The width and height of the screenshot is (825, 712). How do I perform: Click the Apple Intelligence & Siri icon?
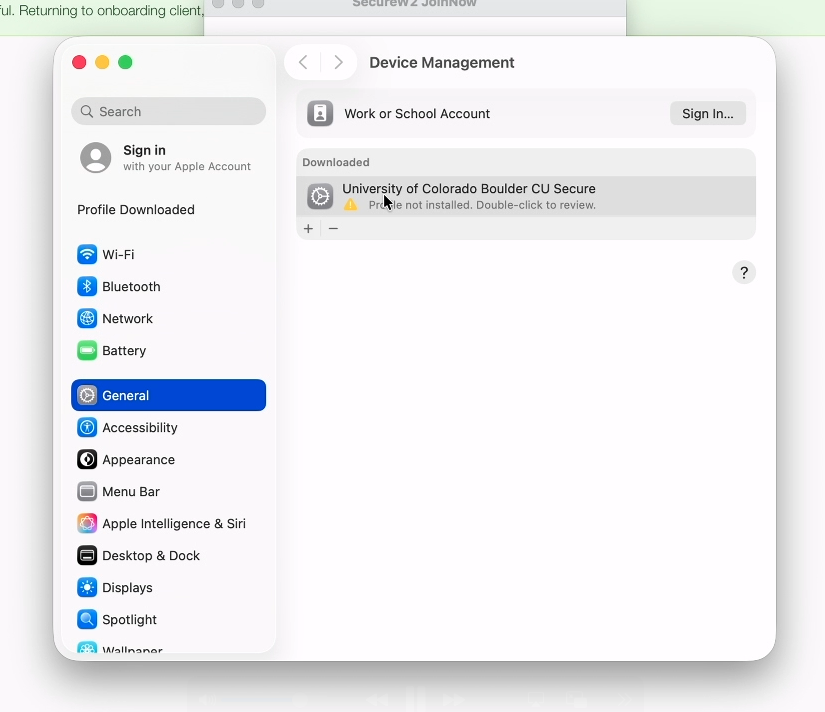click(87, 524)
